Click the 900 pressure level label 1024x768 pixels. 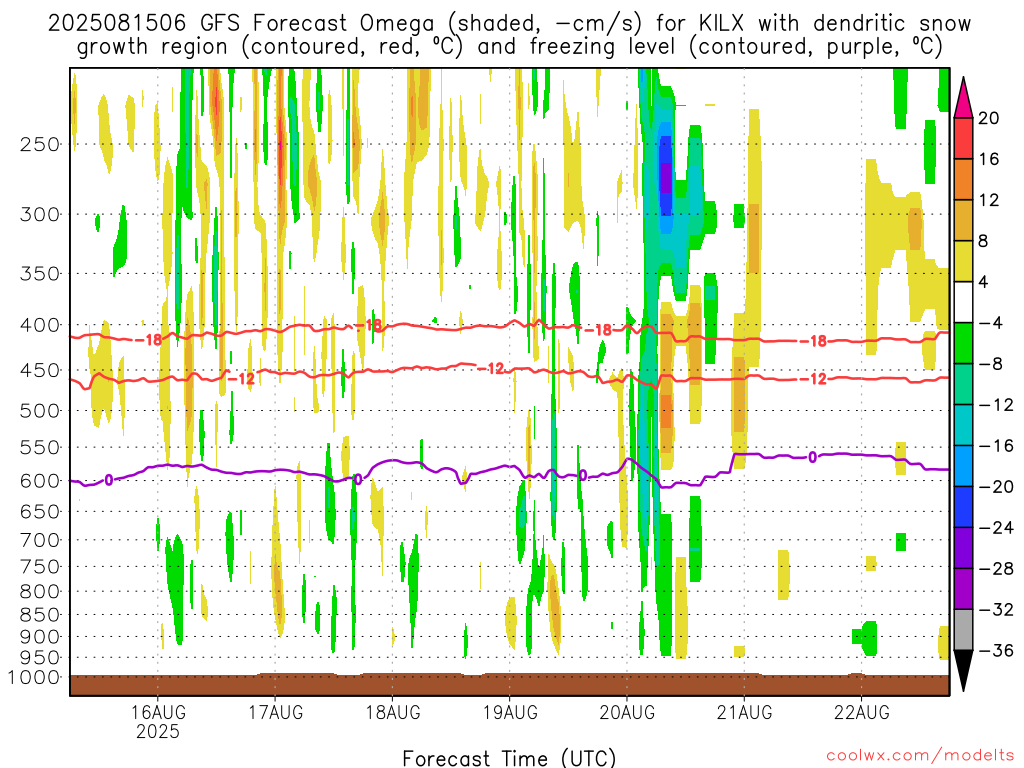[40, 636]
